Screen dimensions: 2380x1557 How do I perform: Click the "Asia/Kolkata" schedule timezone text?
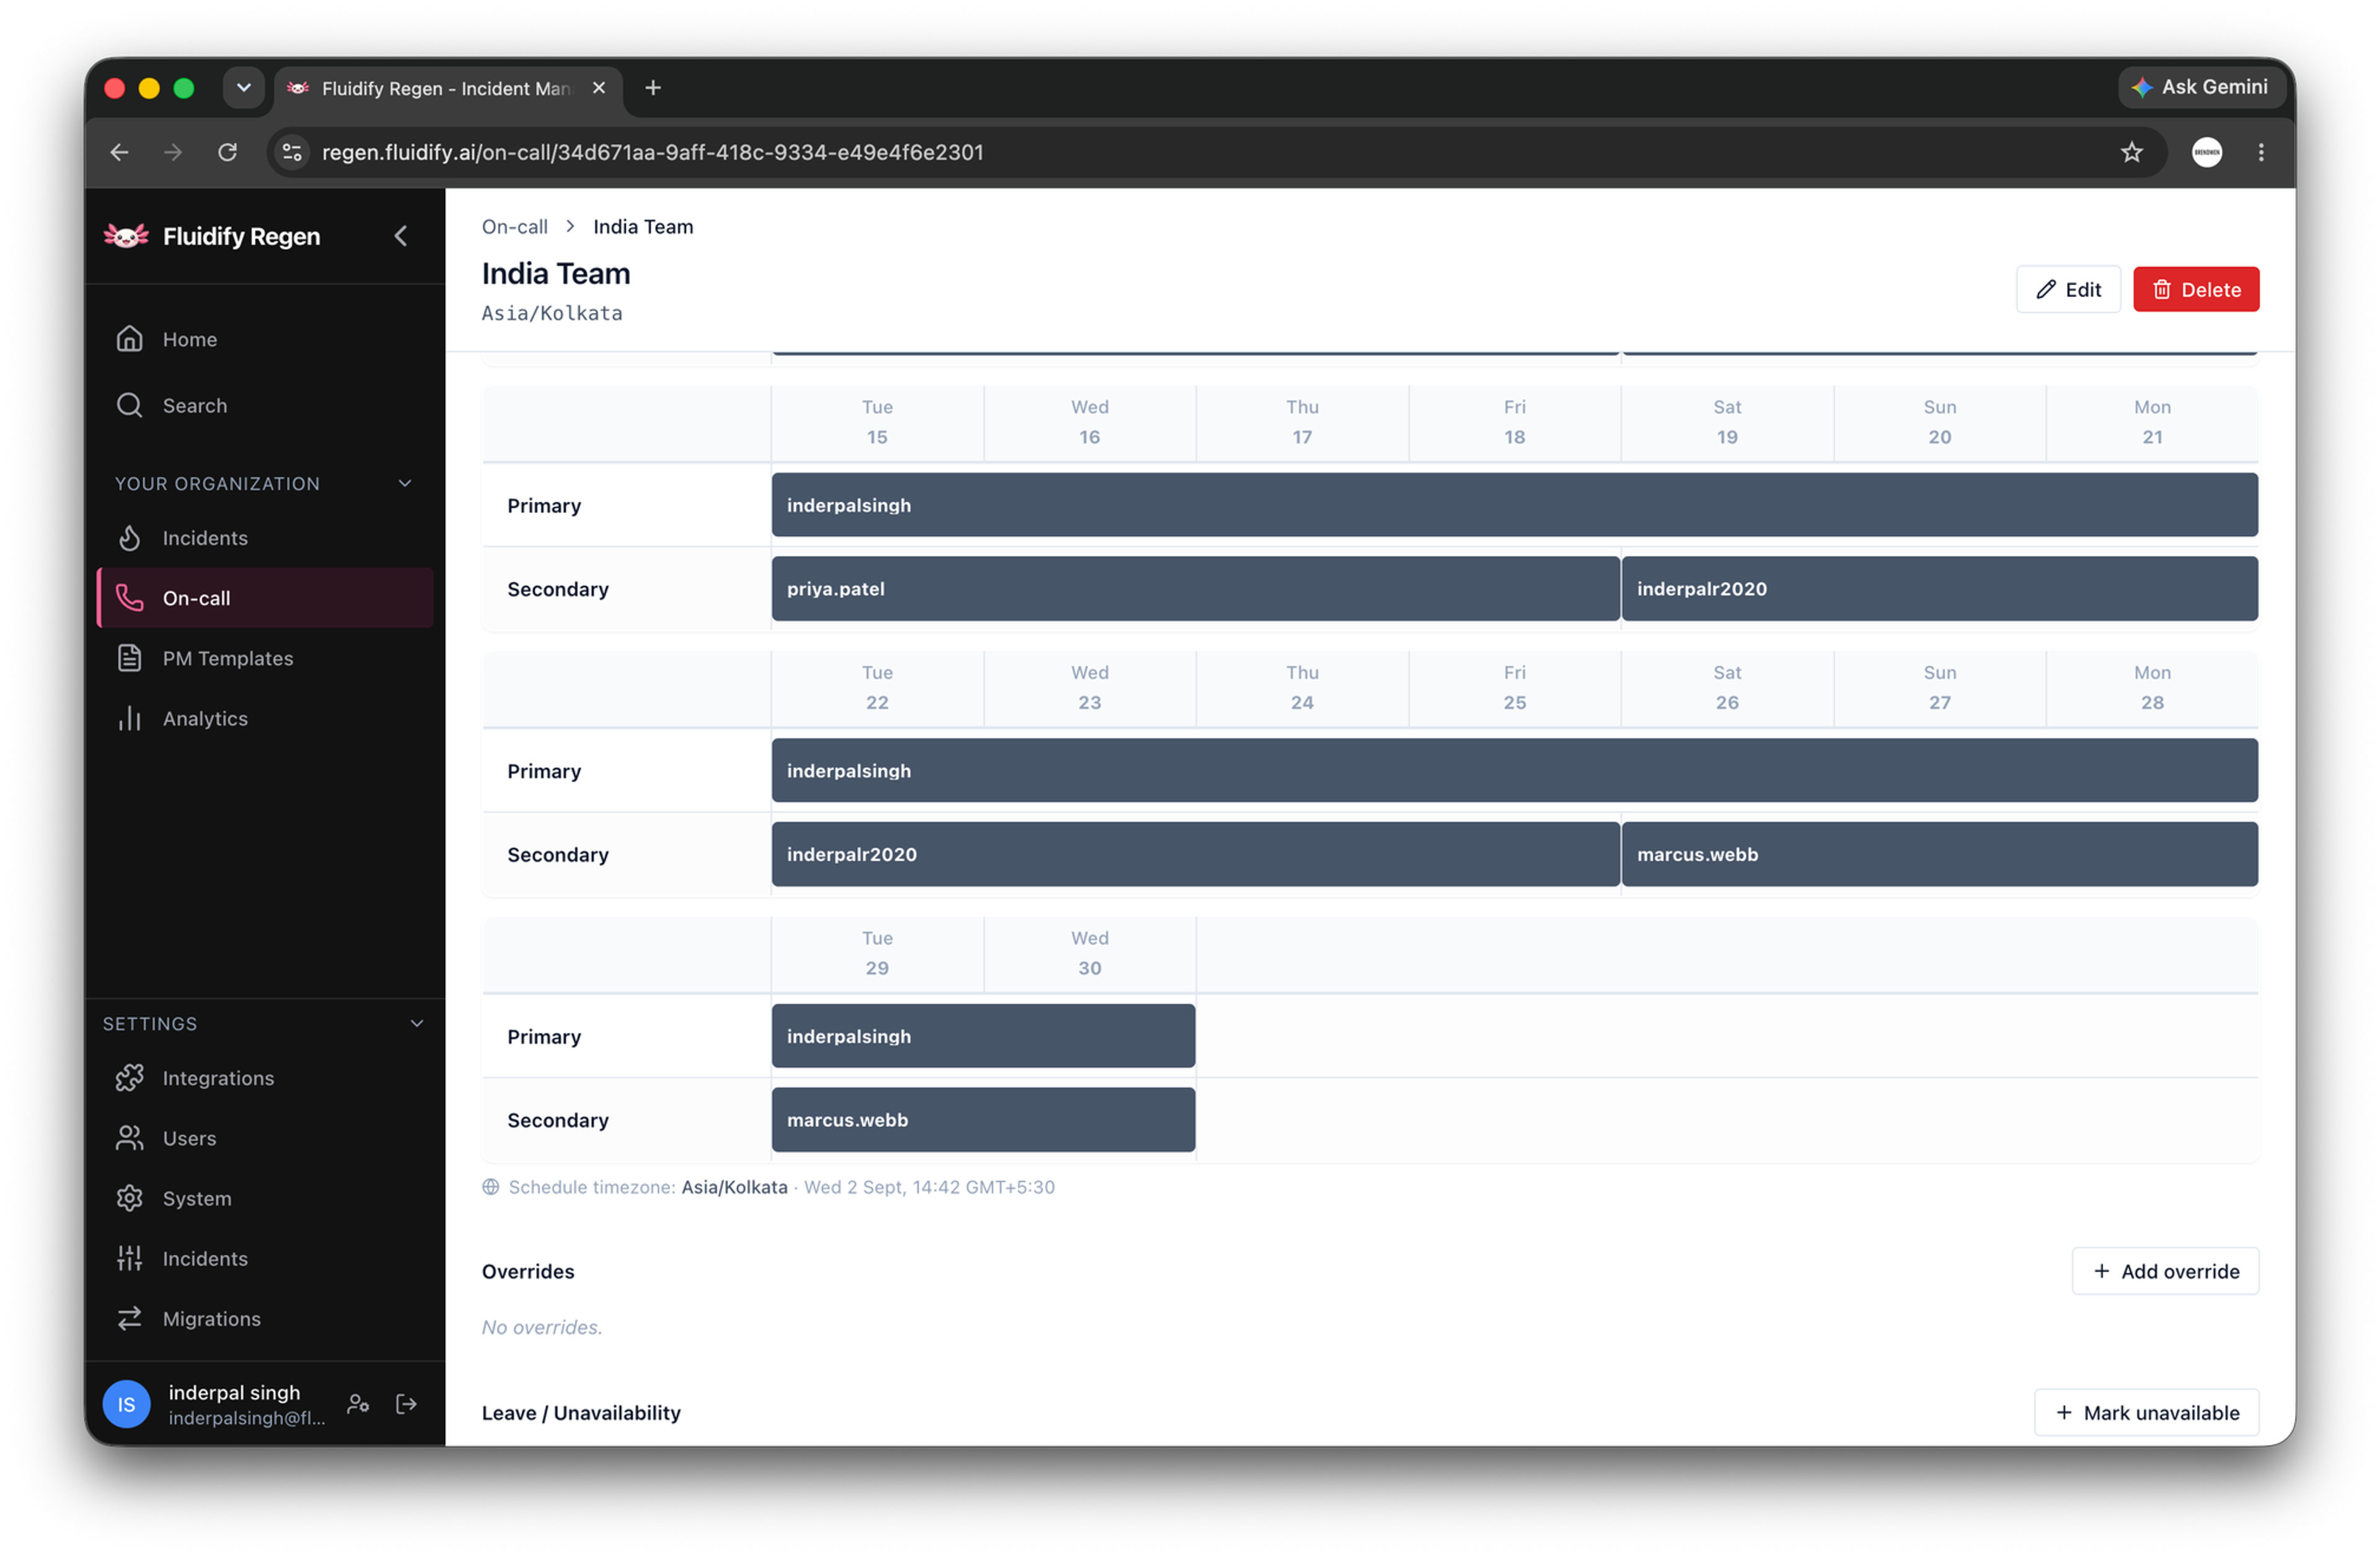pos(734,1187)
